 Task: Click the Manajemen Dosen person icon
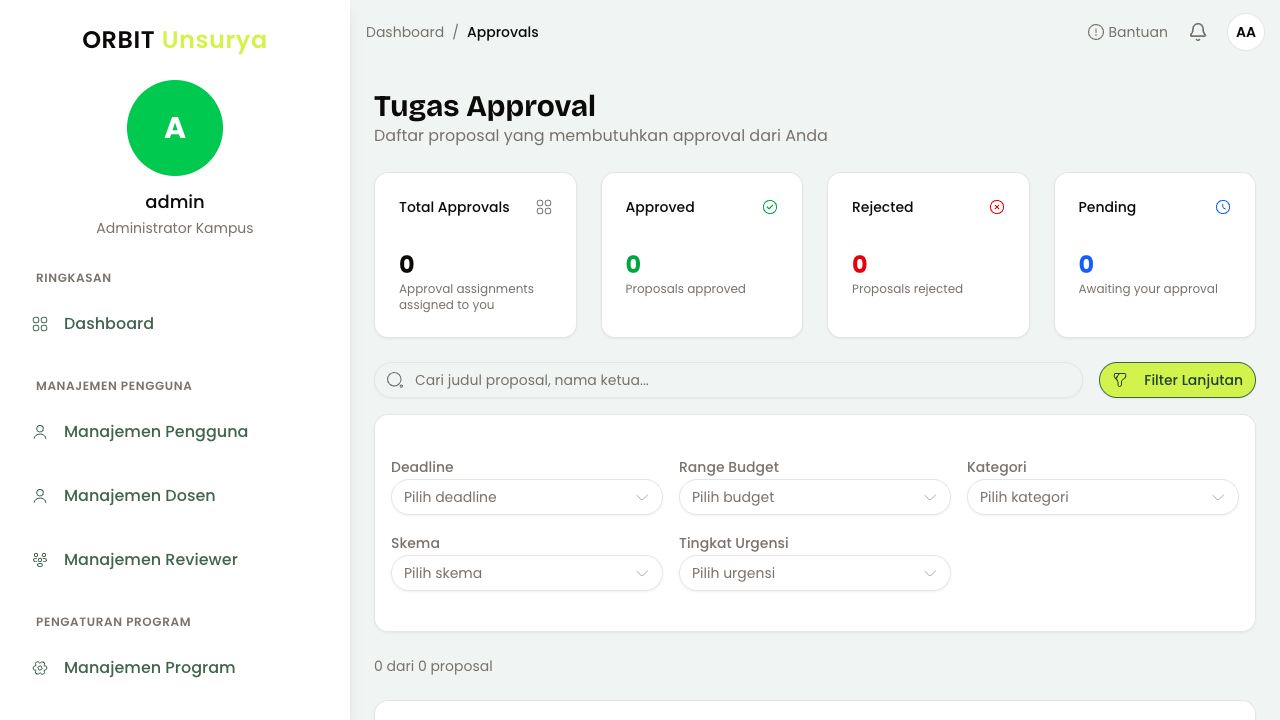[40, 496]
